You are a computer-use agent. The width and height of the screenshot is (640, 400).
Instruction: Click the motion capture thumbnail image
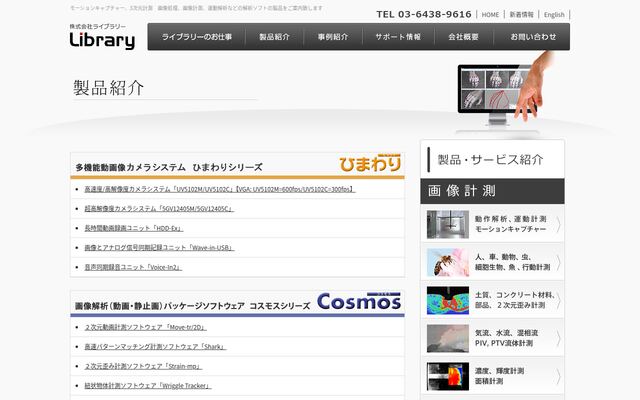tap(448, 224)
